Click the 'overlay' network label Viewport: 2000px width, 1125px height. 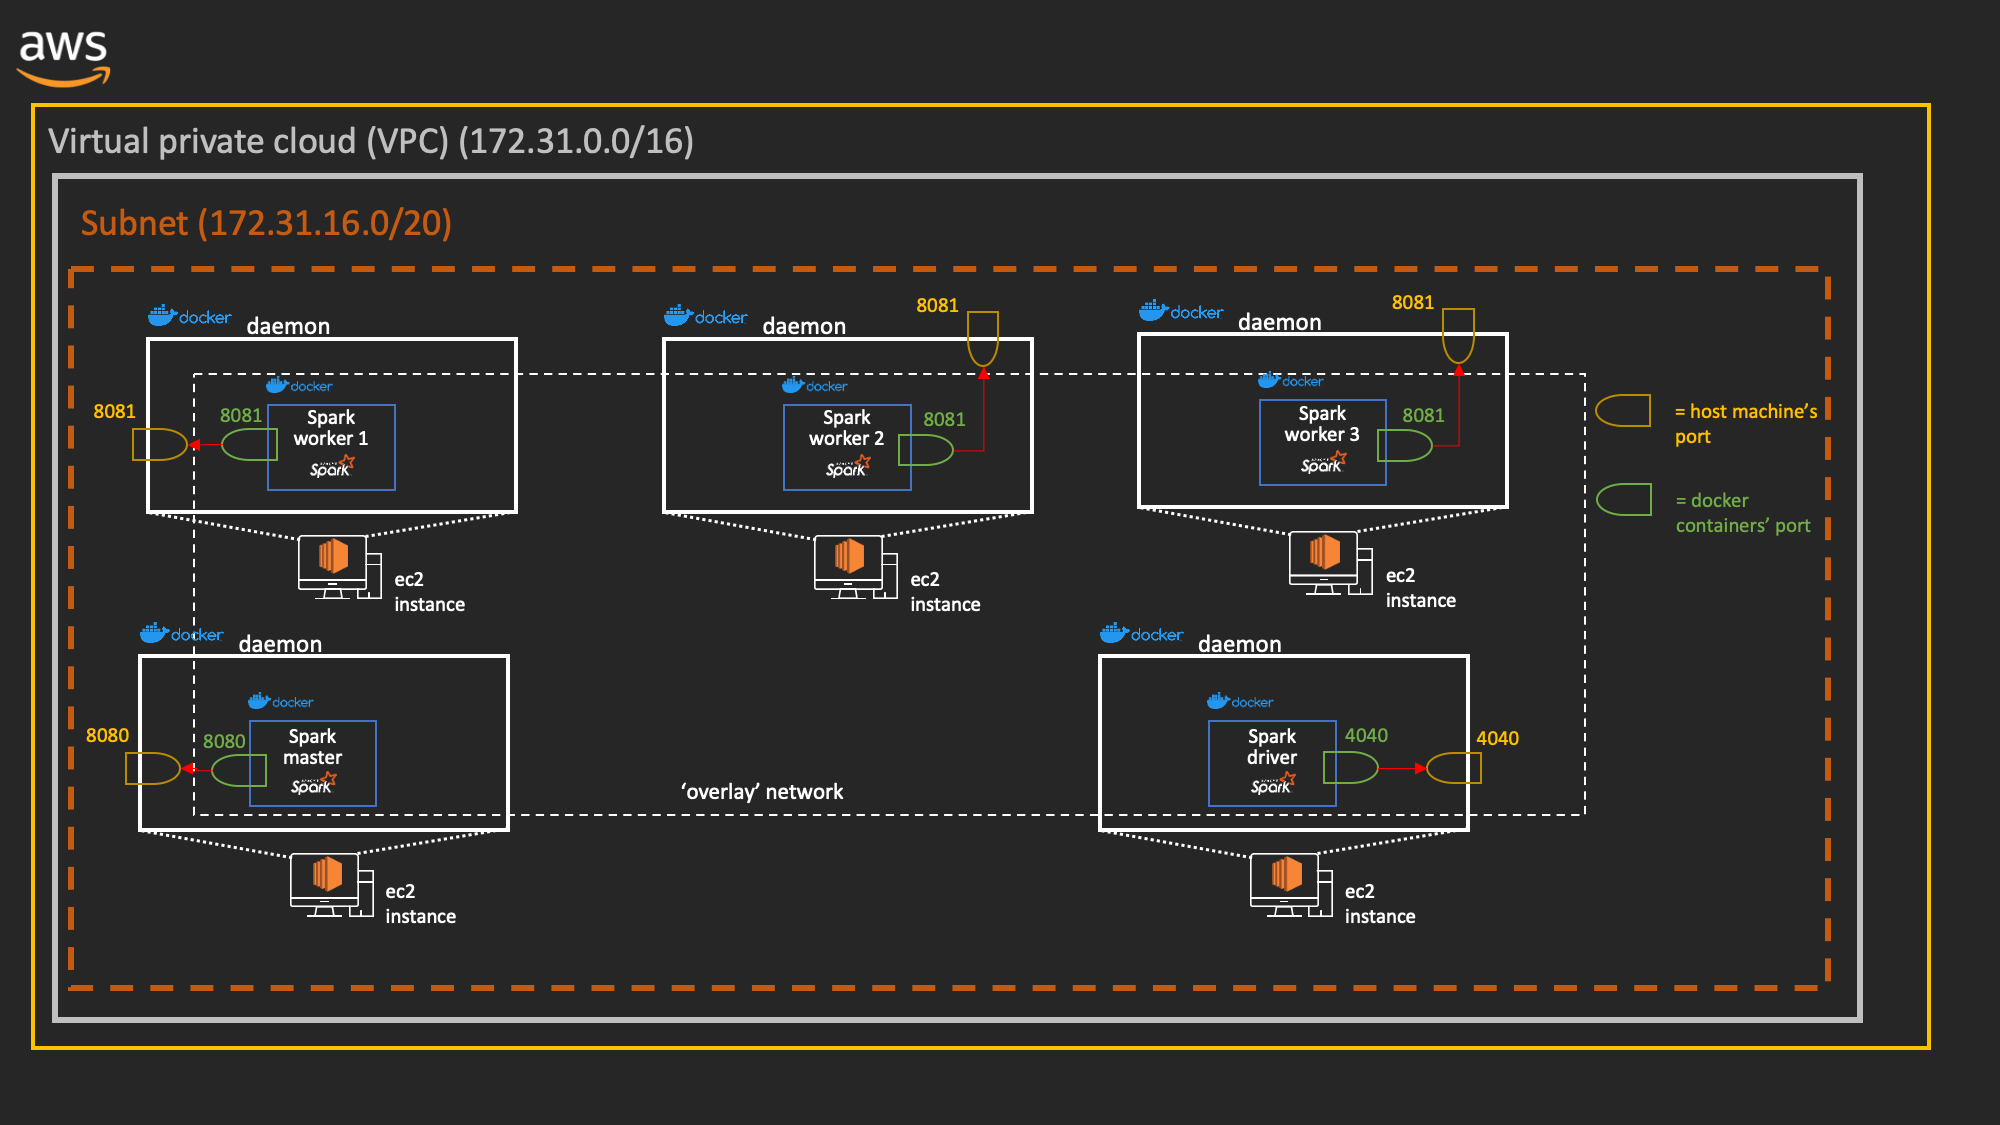click(x=761, y=791)
